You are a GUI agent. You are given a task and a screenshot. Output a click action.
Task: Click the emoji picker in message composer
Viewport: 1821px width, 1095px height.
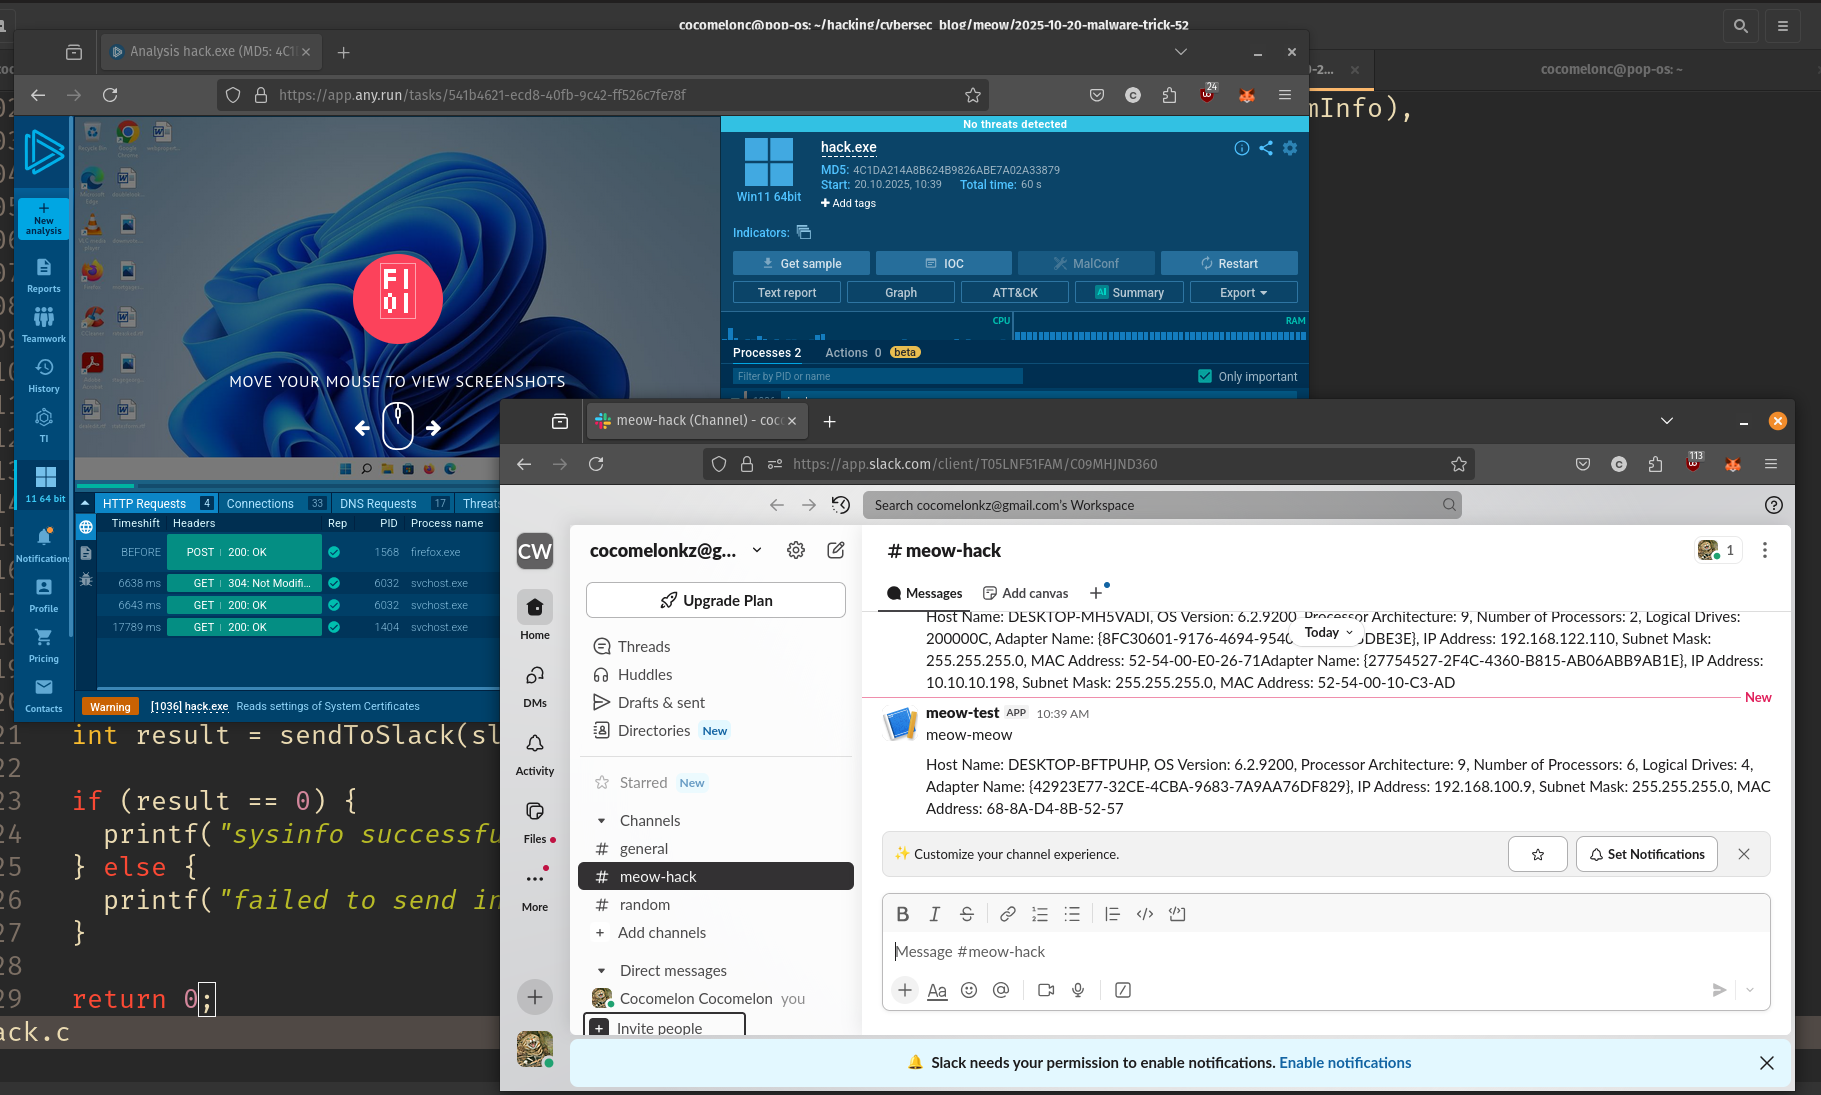968,990
